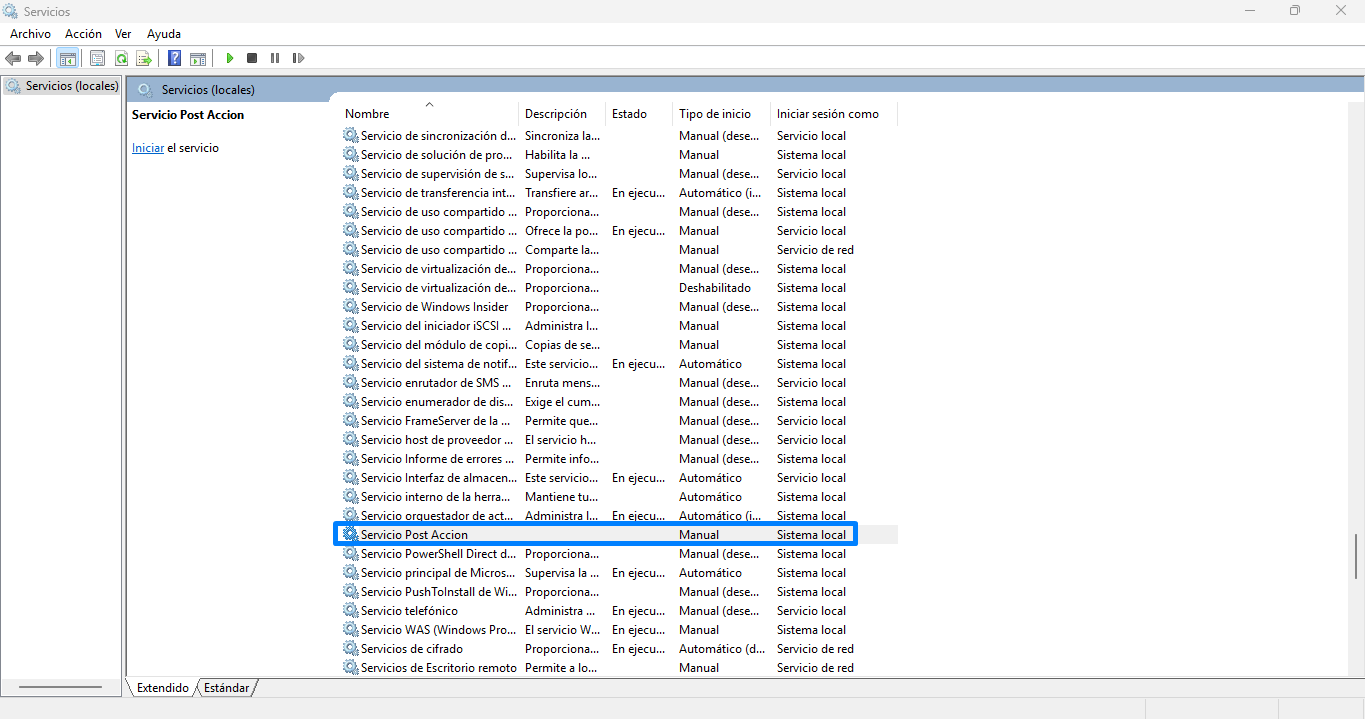The width and height of the screenshot is (1365, 719).
Task: Select Servicios (locales) in the console tree
Action: (71, 86)
